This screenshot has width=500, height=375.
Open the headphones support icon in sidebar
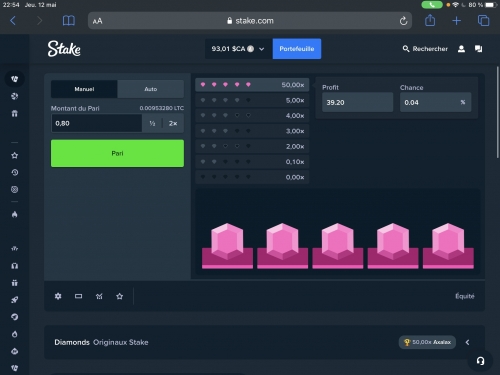click(x=14, y=266)
